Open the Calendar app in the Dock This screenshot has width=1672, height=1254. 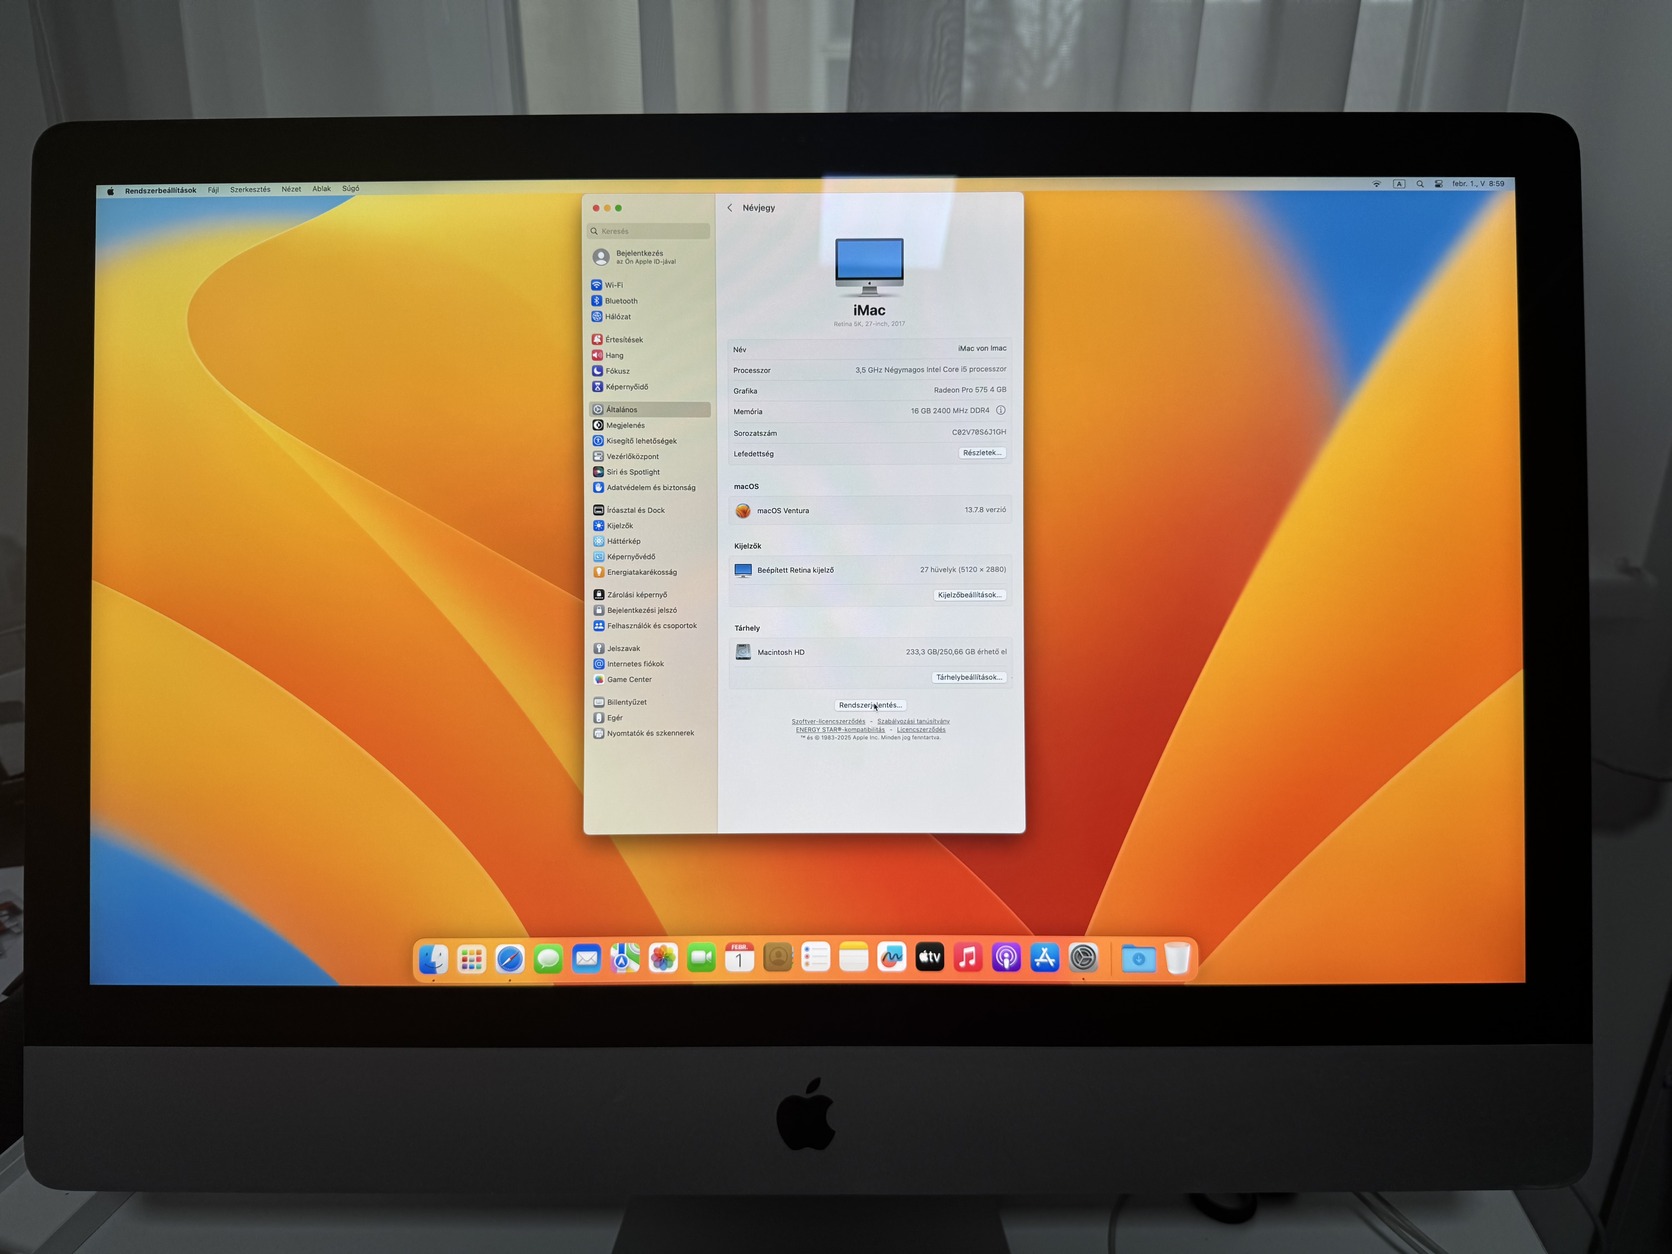tap(740, 959)
